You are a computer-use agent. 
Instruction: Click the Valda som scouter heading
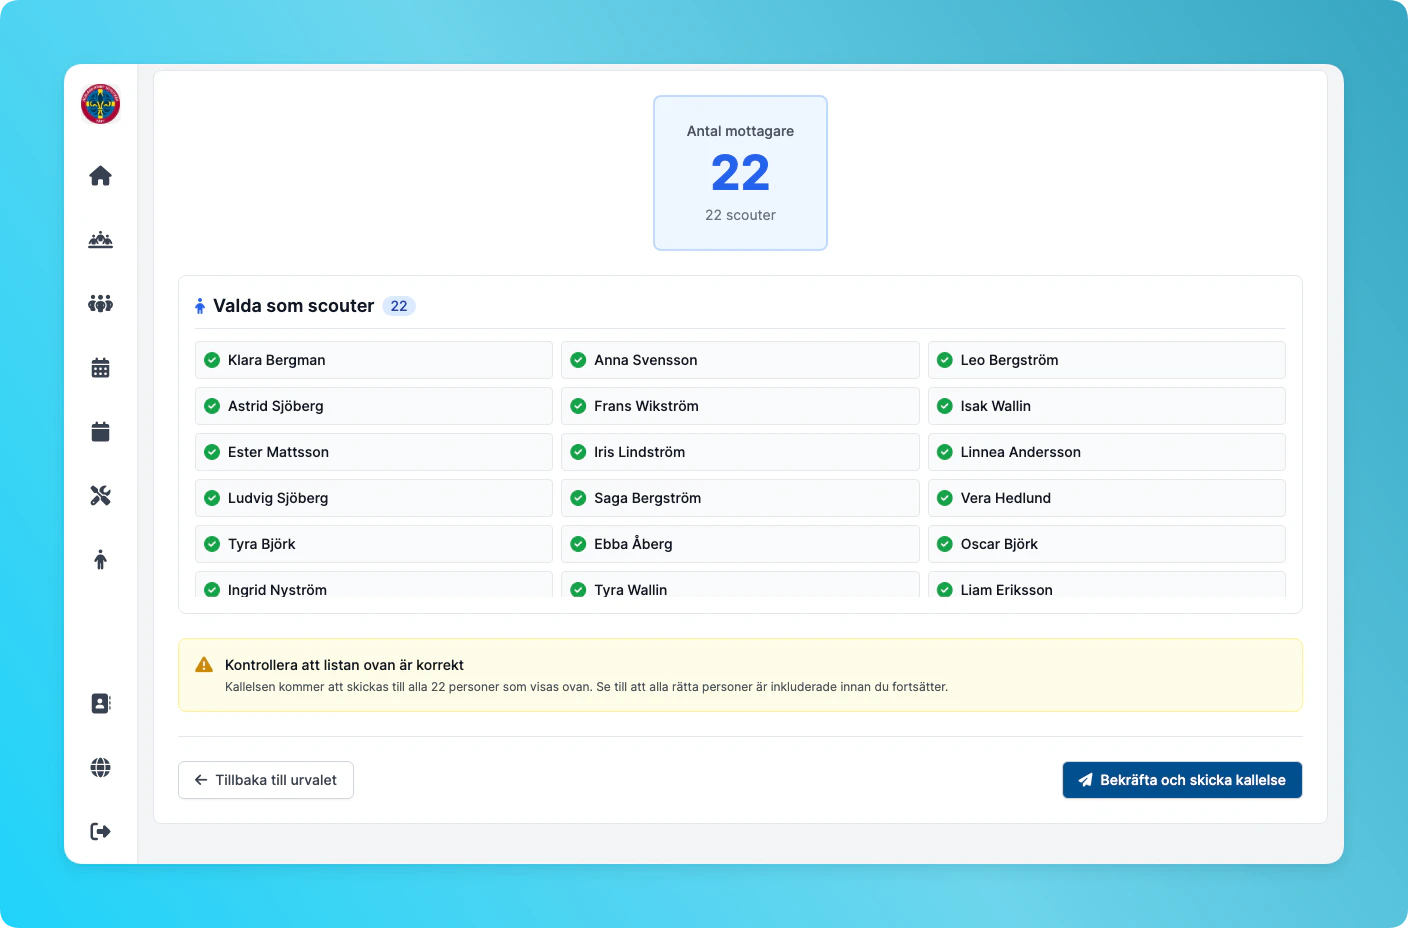click(294, 306)
